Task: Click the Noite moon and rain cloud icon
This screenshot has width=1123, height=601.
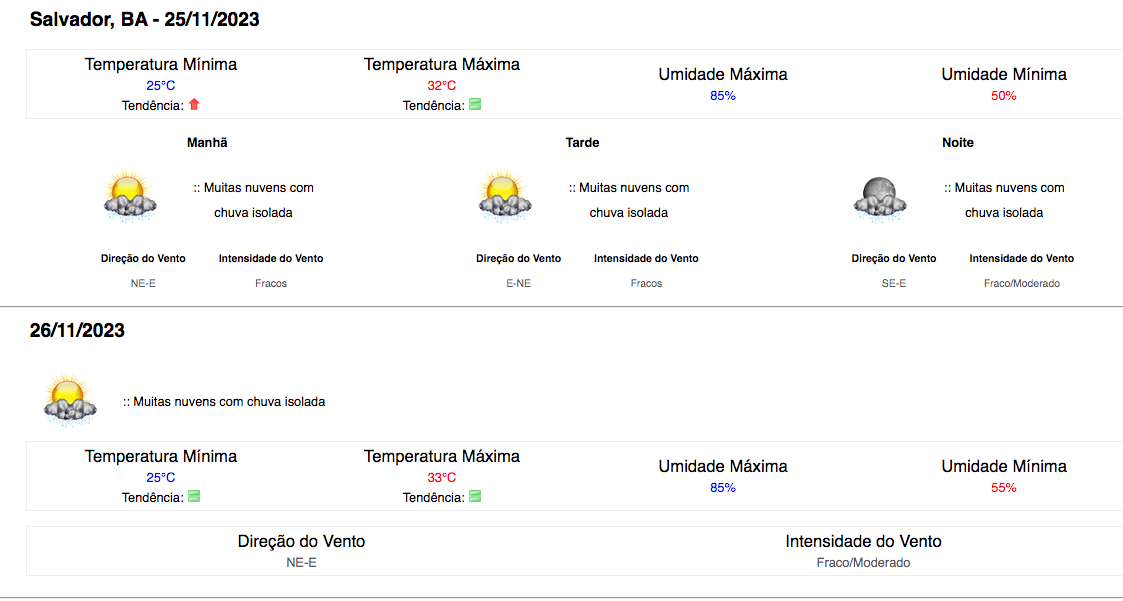Action: 880,196
